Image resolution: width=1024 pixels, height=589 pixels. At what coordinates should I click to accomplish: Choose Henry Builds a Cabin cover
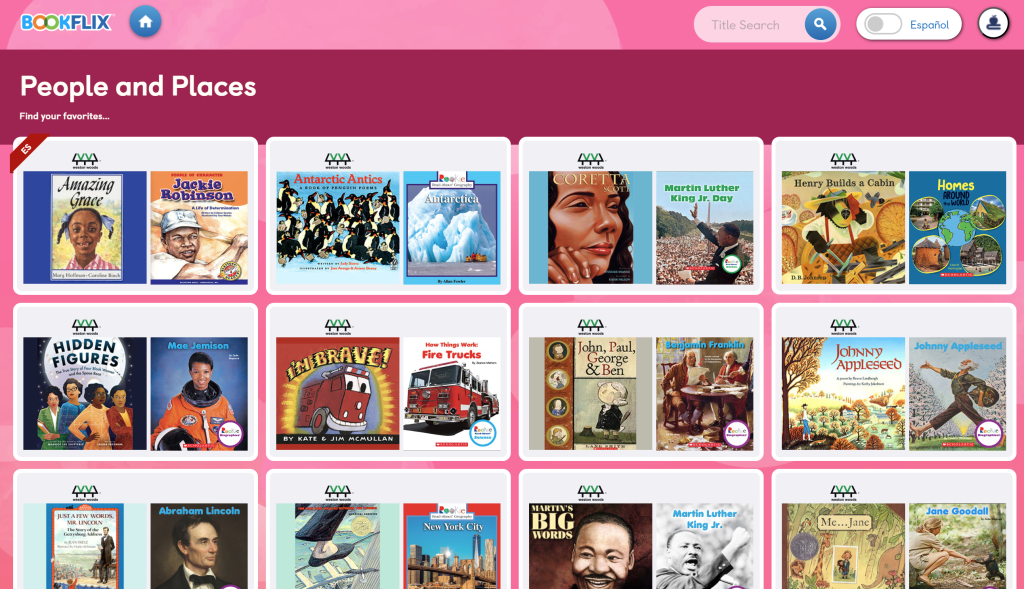click(x=843, y=227)
